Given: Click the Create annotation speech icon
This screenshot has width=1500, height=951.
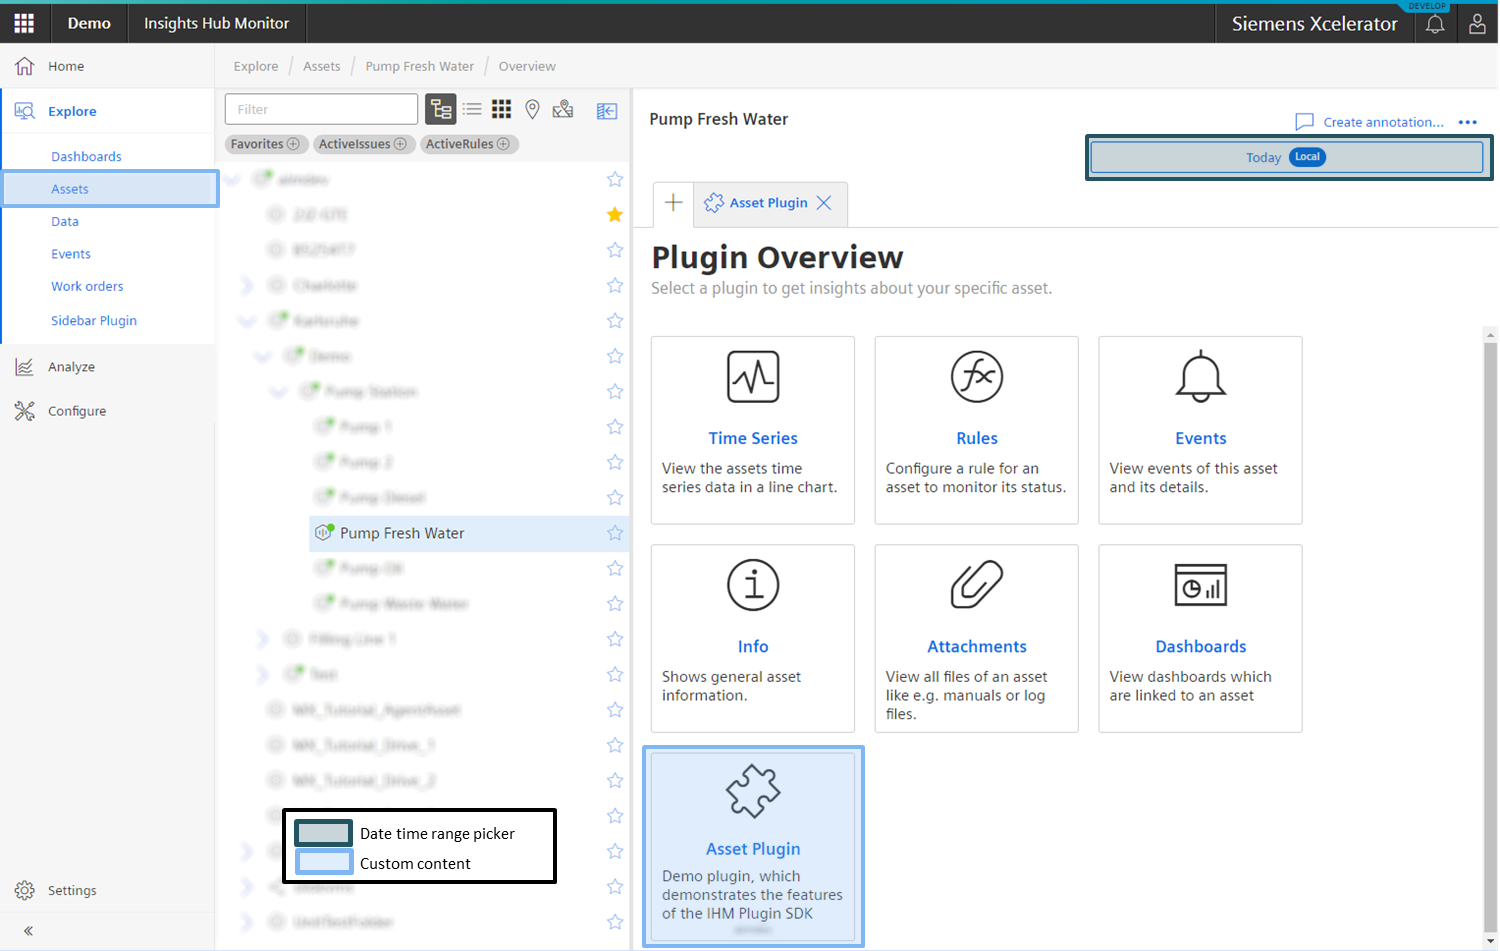Looking at the screenshot, I should (1304, 122).
